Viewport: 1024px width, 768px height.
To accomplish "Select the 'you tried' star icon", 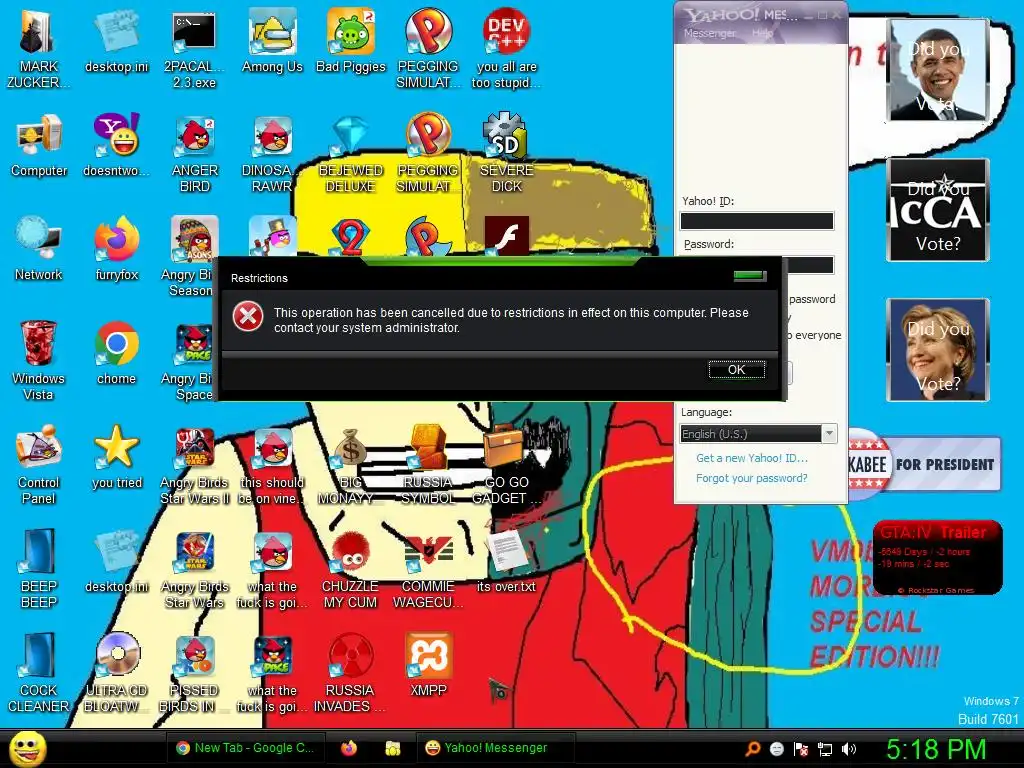I will coord(117,457).
